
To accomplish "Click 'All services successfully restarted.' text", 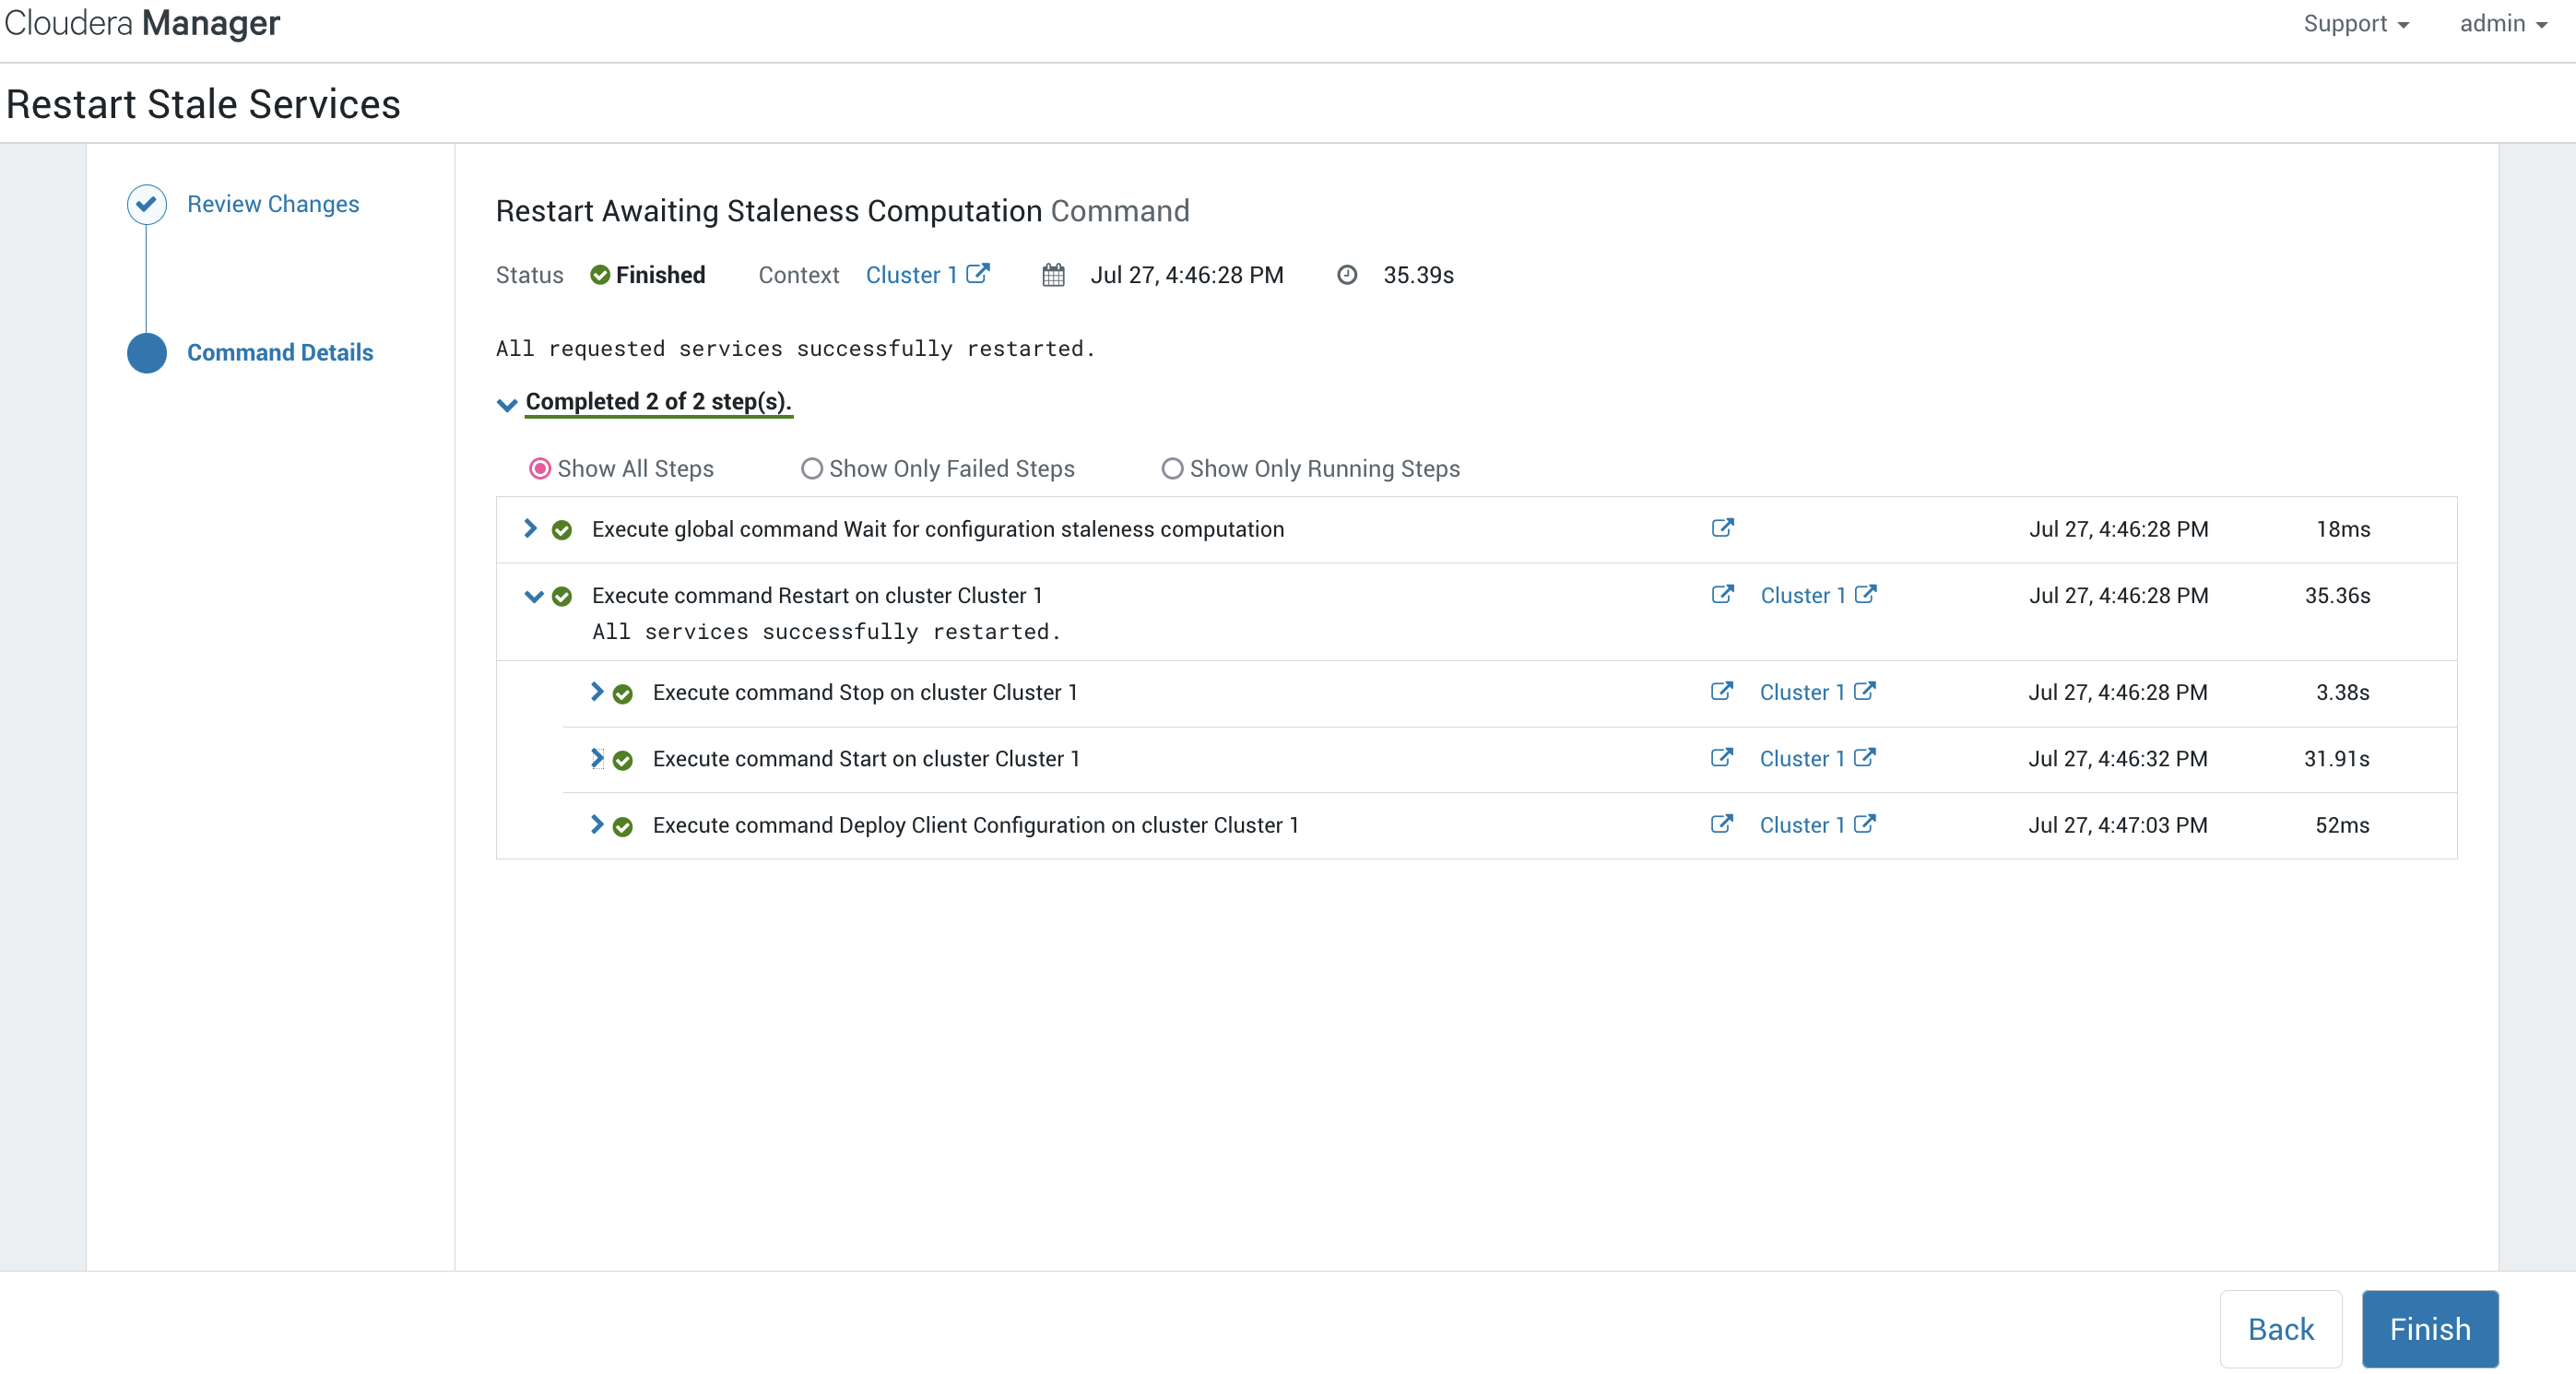I will pyautogui.click(x=826, y=631).
